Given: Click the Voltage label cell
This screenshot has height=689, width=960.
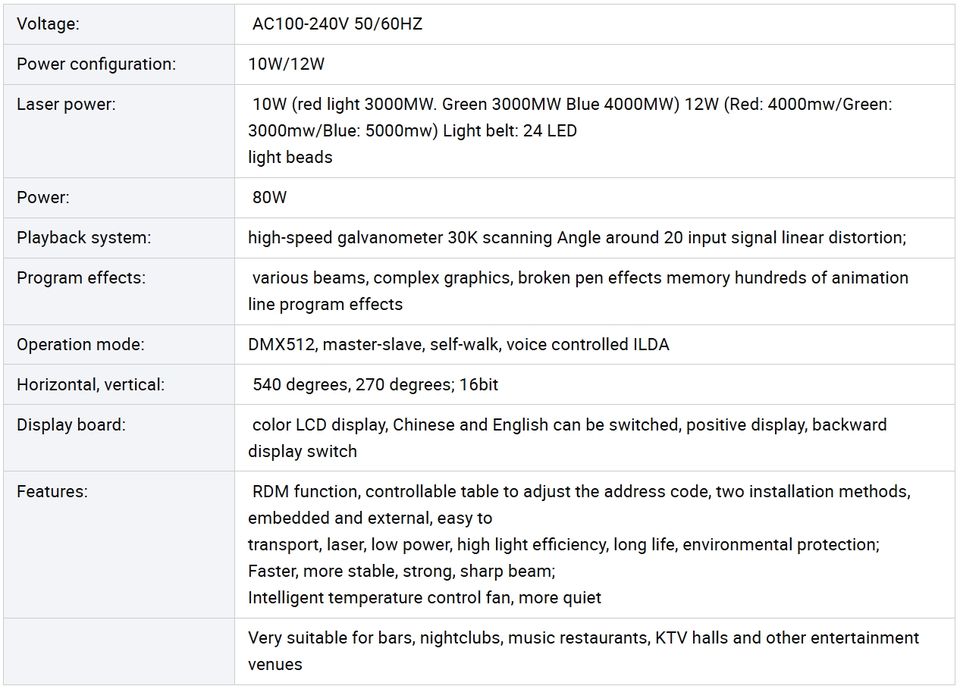Looking at the screenshot, I should (119, 24).
